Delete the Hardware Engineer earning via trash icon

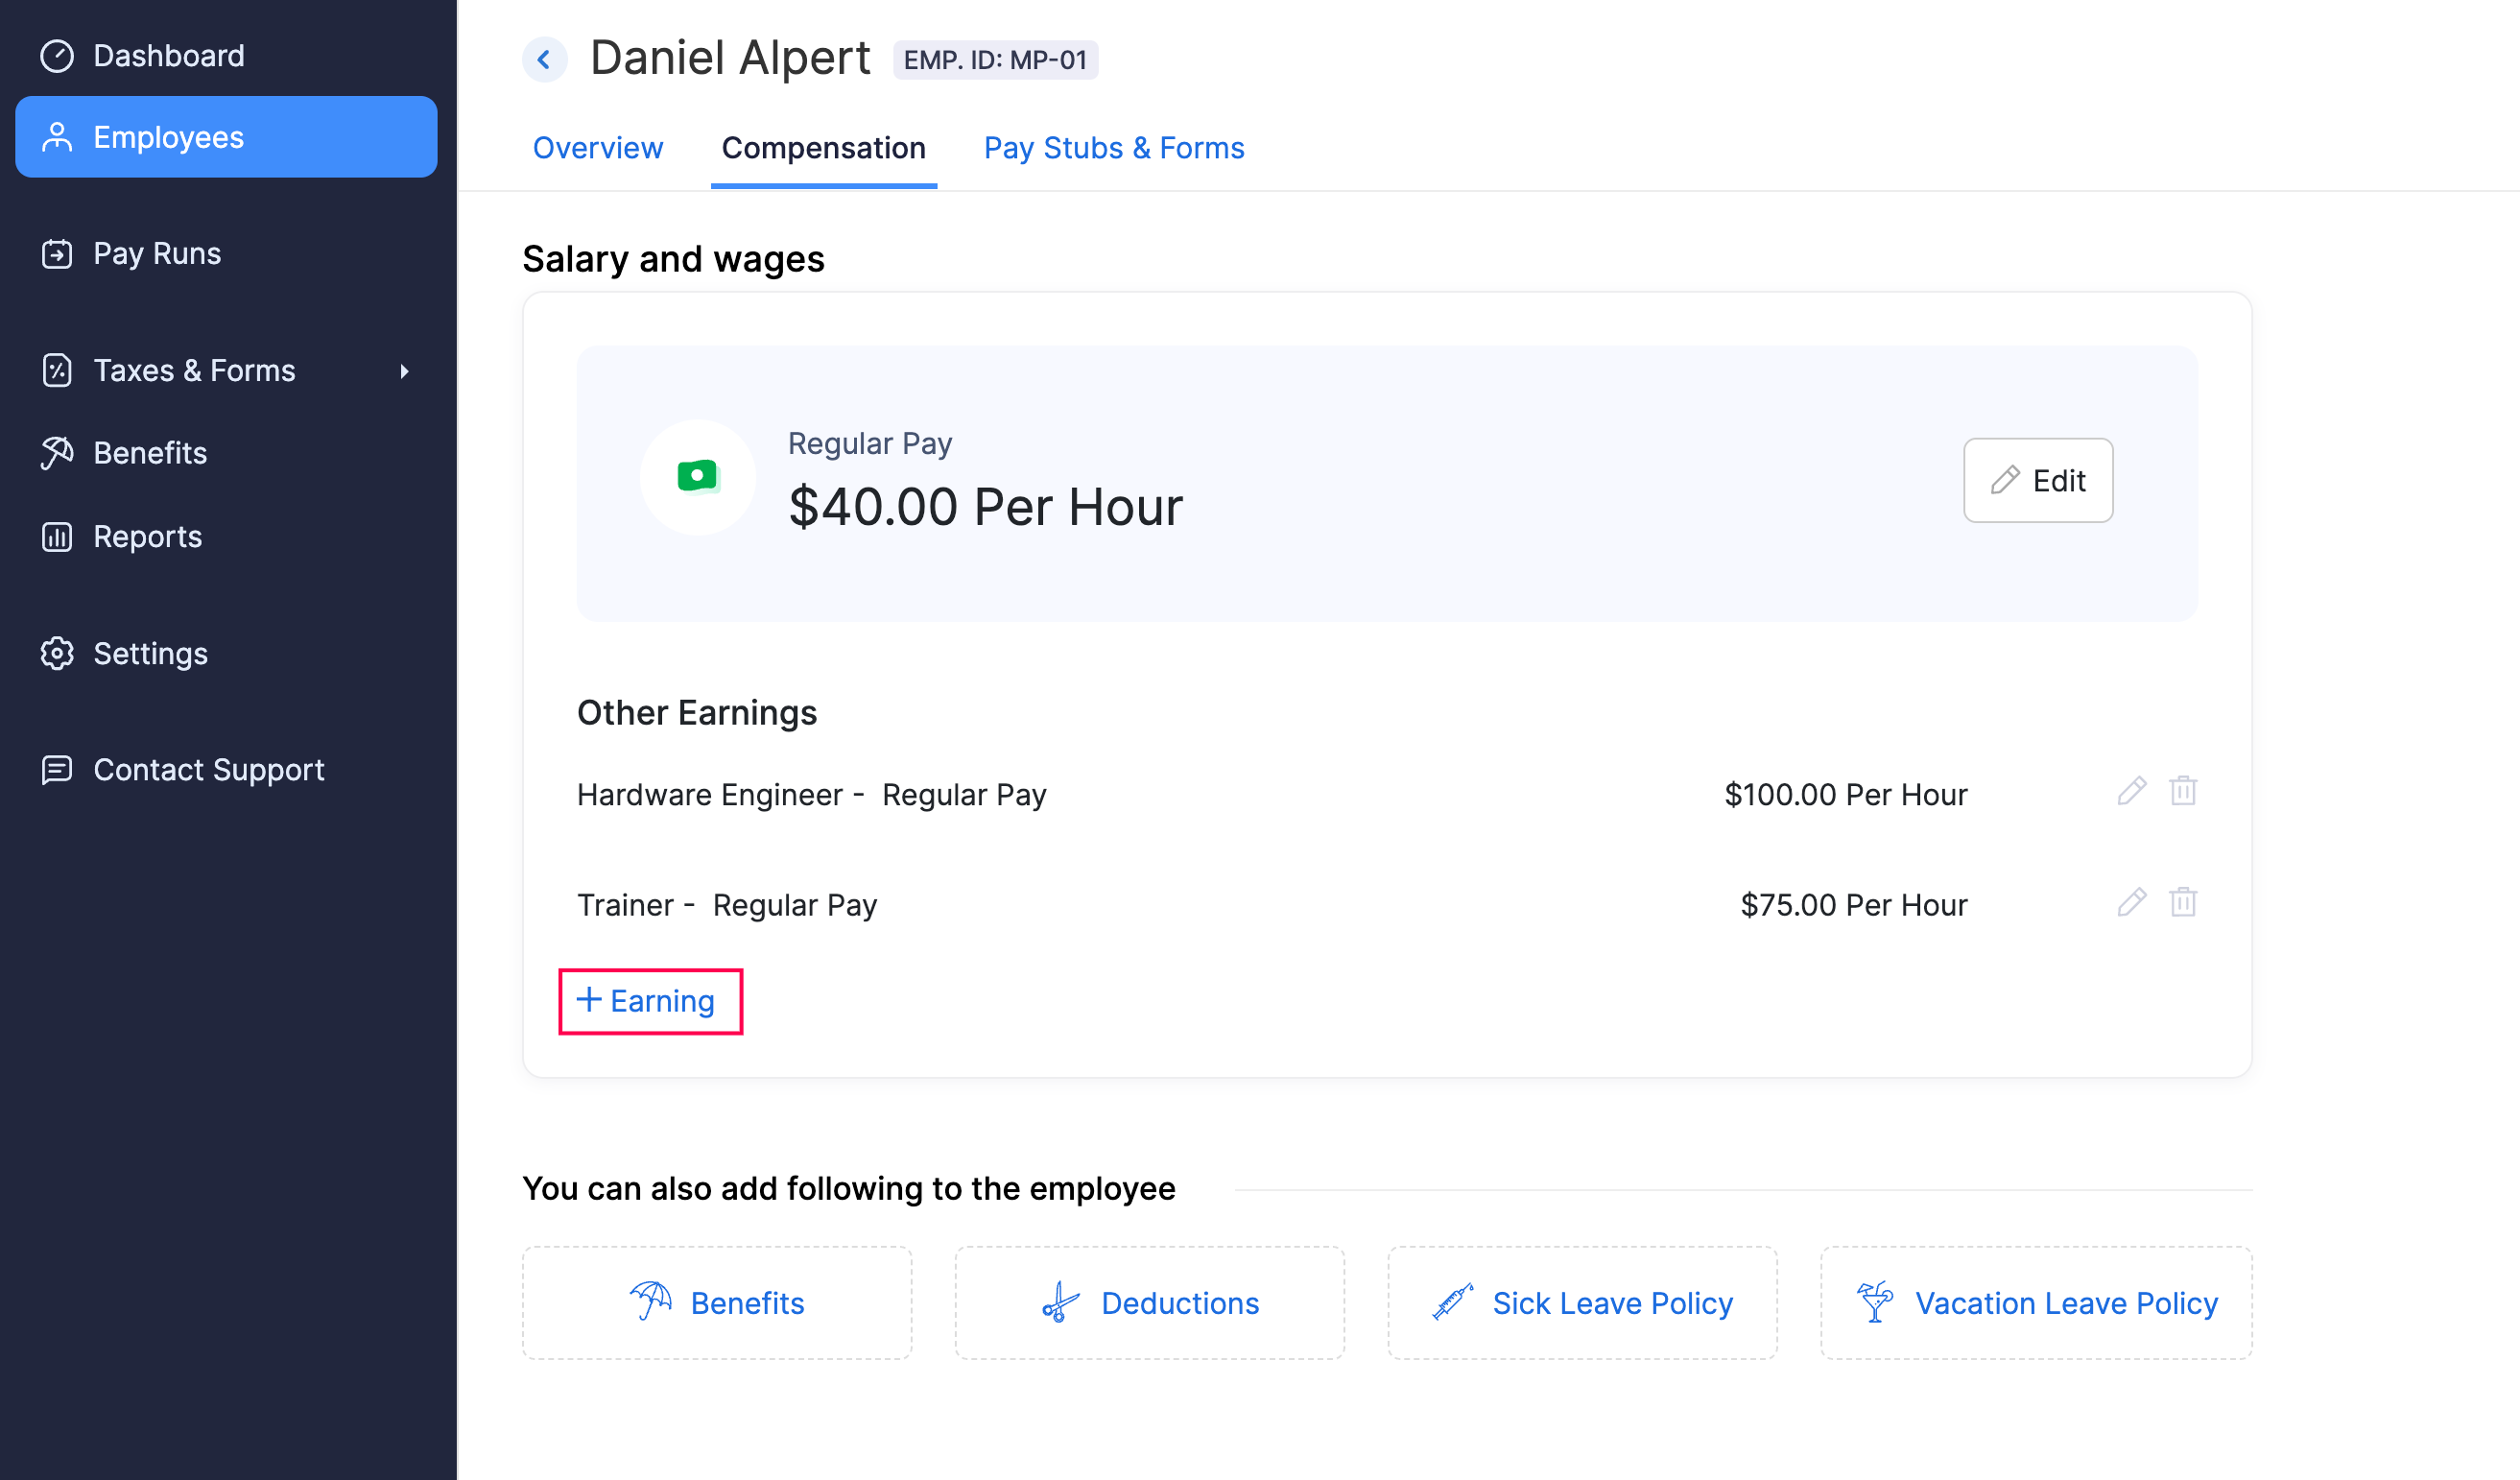click(x=2184, y=791)
